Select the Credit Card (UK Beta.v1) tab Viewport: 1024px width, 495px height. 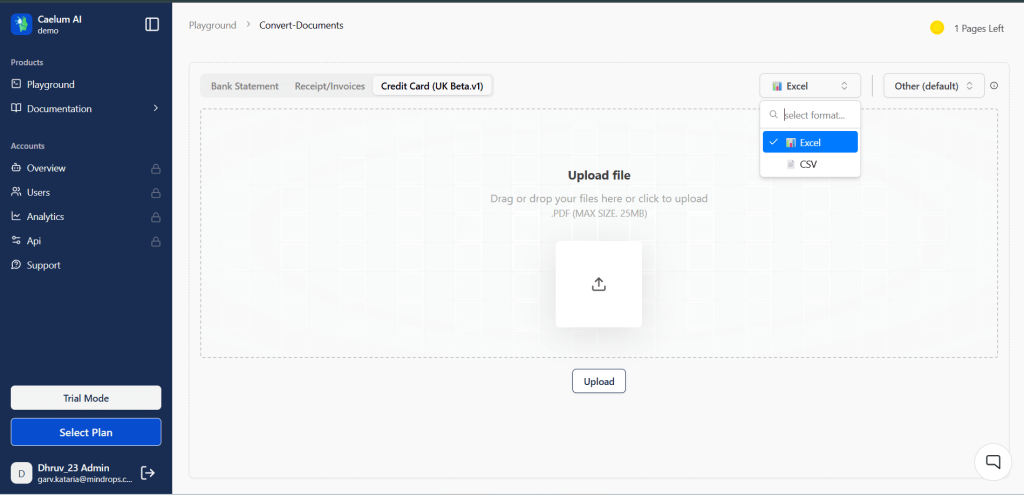point(432,86)
